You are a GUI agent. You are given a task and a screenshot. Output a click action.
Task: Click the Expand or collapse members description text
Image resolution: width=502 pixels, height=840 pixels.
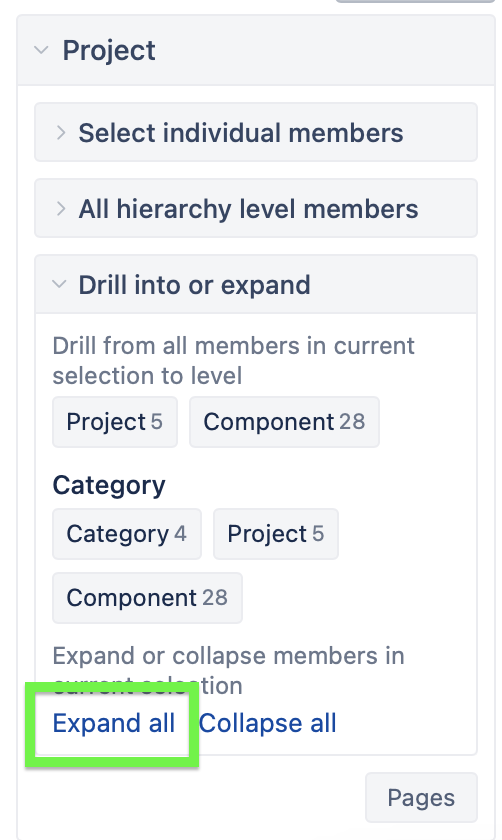[x=228, y=670]
